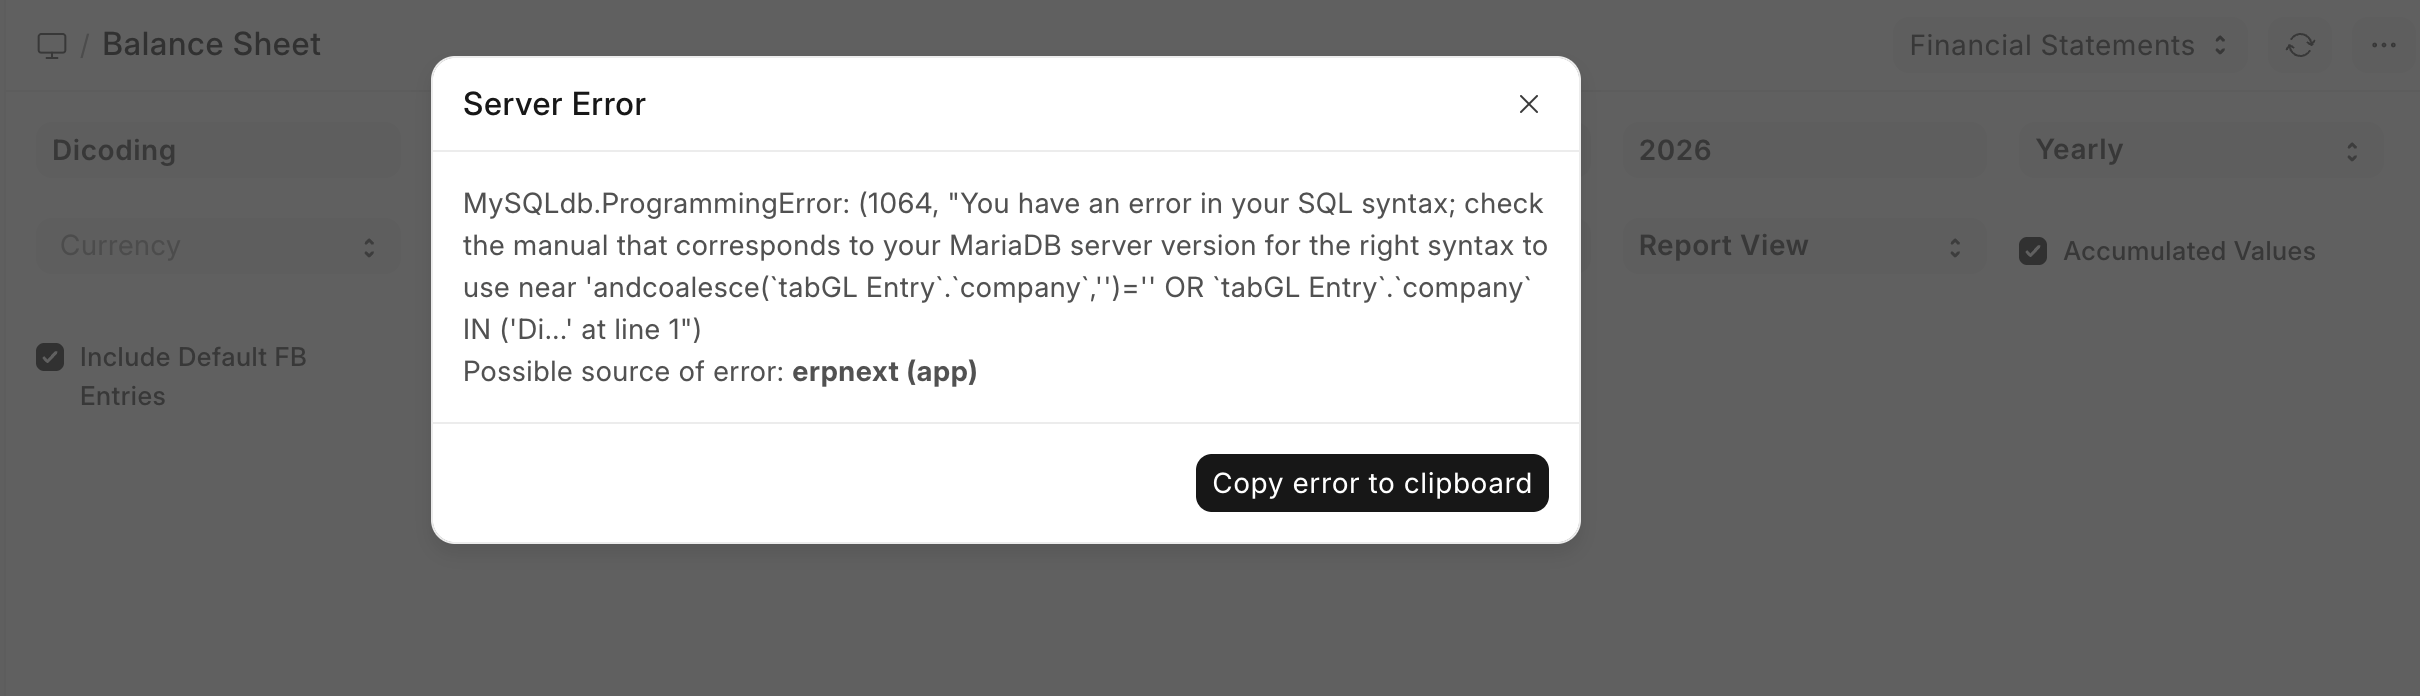Viewport: 2420px width, 696px height.
Task: Click the 2026 fiscal year field
Action: 1802,150
